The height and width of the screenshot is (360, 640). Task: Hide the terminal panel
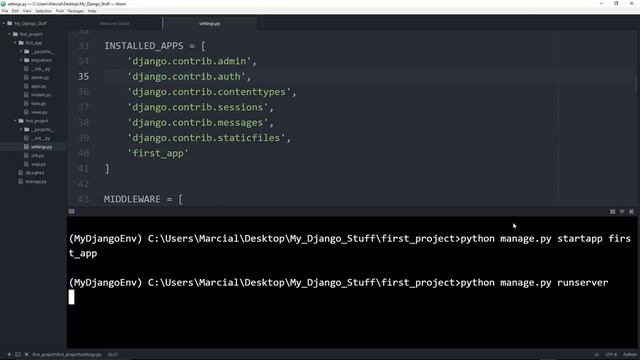click(622, 211)
